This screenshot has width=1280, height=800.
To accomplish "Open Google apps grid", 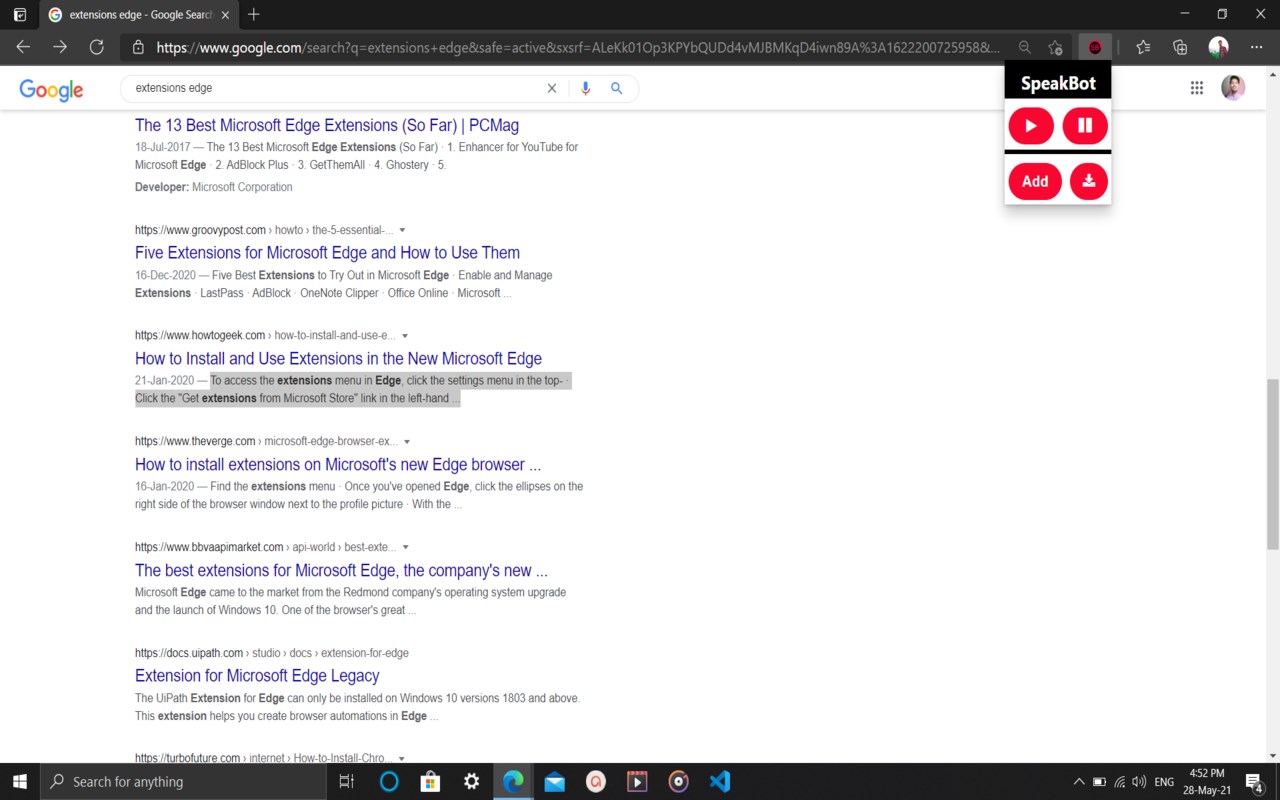I will tap(1197, 88).
